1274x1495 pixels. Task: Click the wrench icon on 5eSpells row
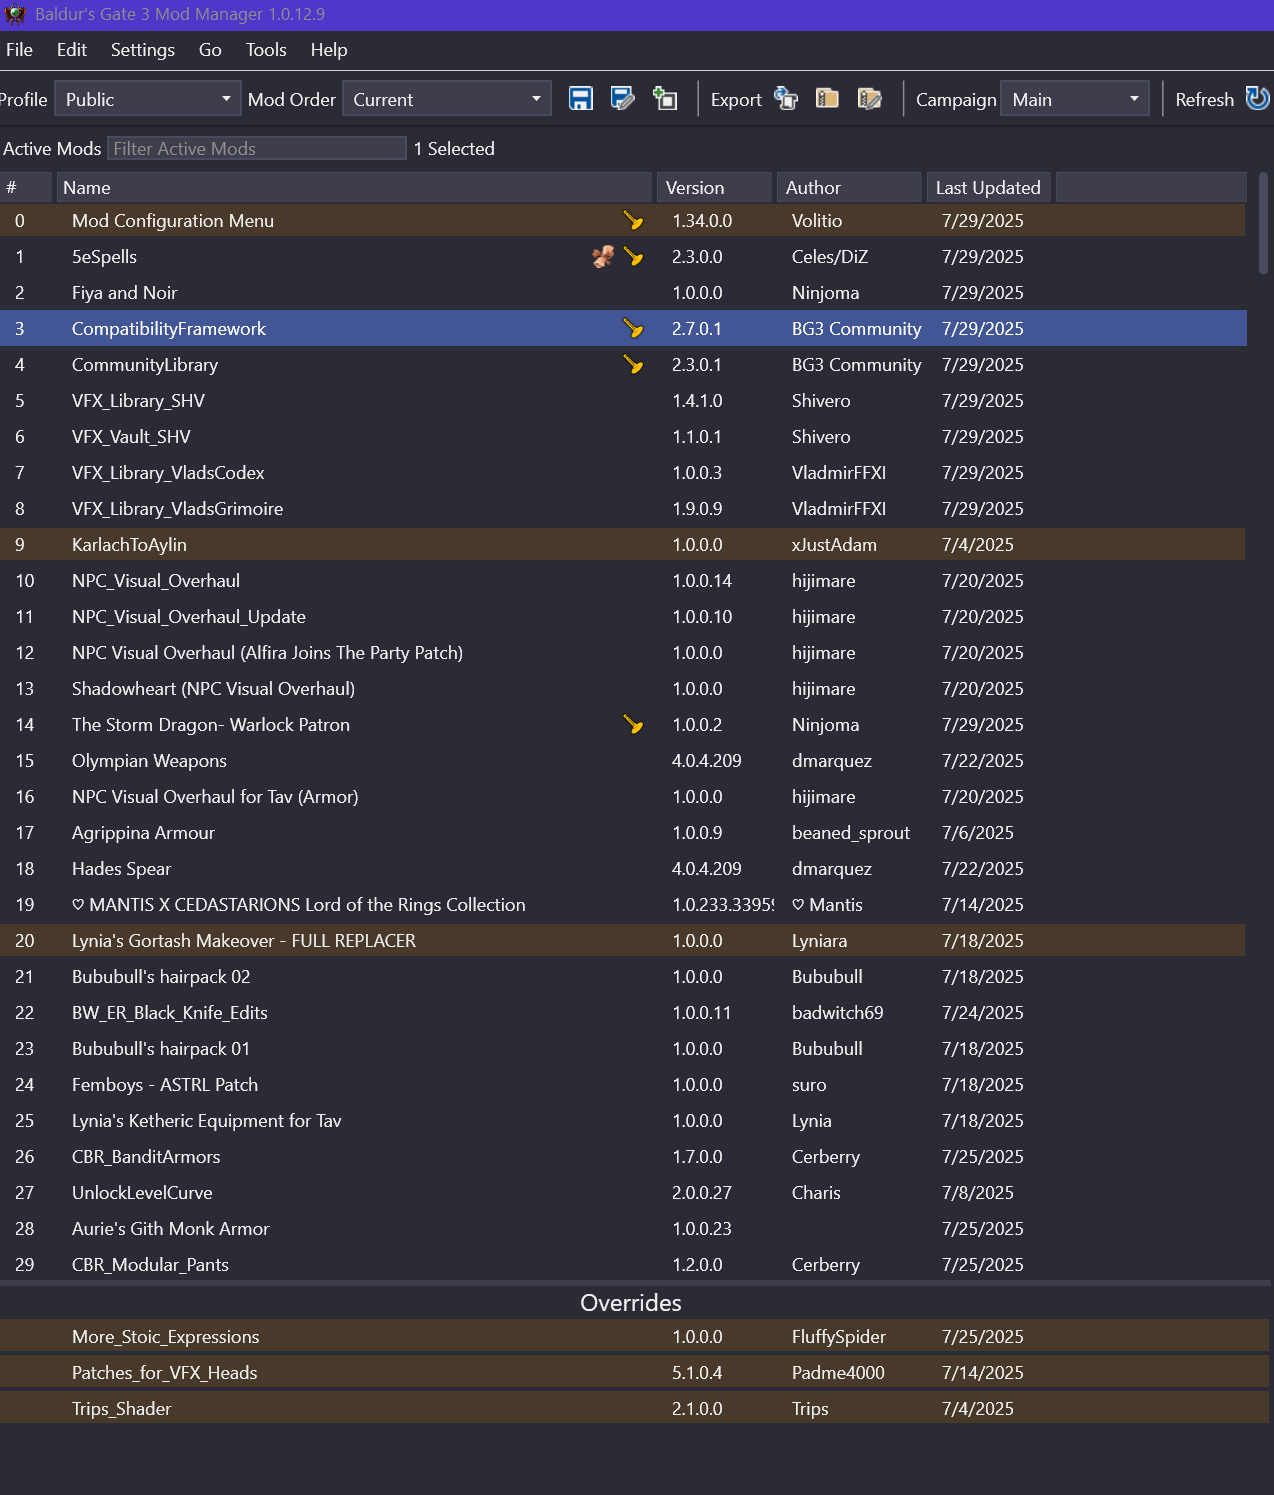[x=633, y=256]
